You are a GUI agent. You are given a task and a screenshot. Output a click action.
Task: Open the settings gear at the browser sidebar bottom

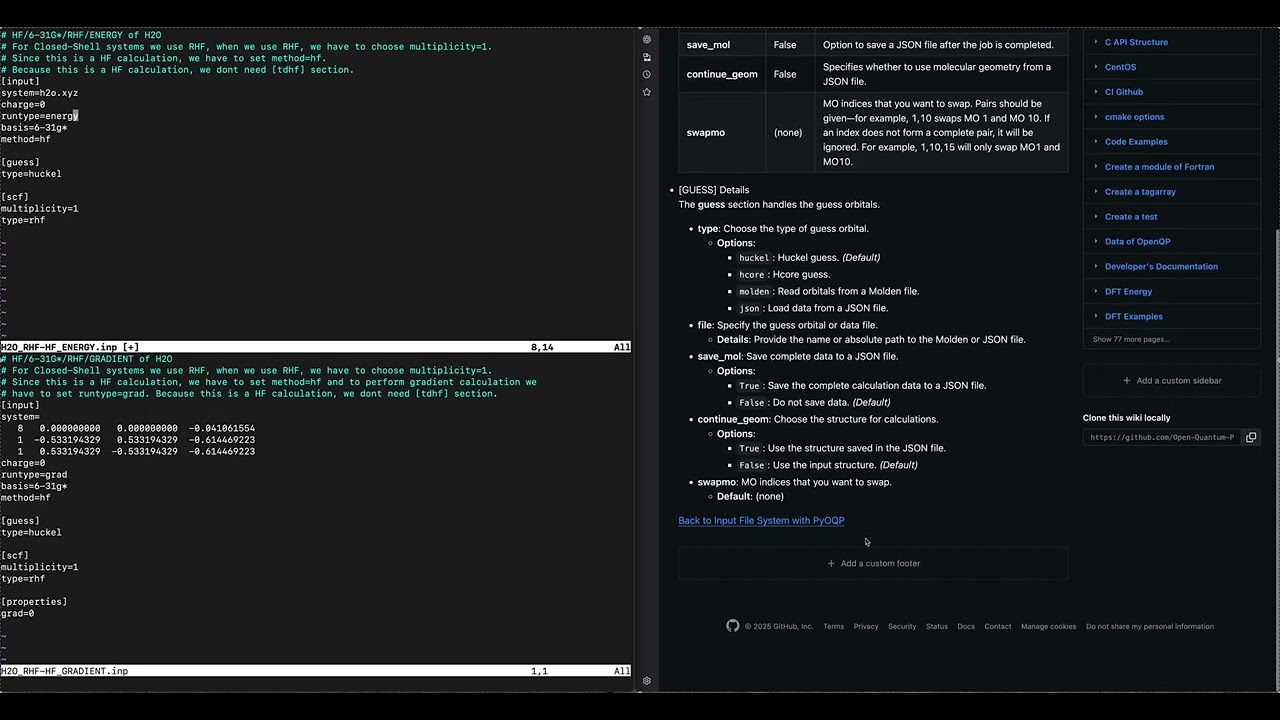(647, 681)
